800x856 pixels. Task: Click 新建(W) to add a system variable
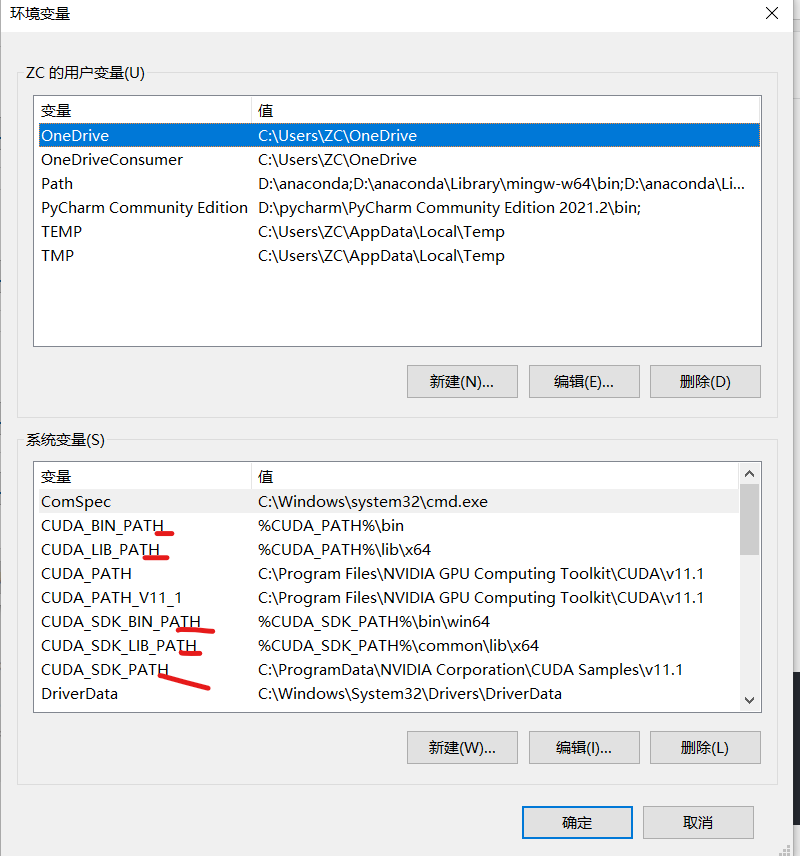click(x=461, y=747)
